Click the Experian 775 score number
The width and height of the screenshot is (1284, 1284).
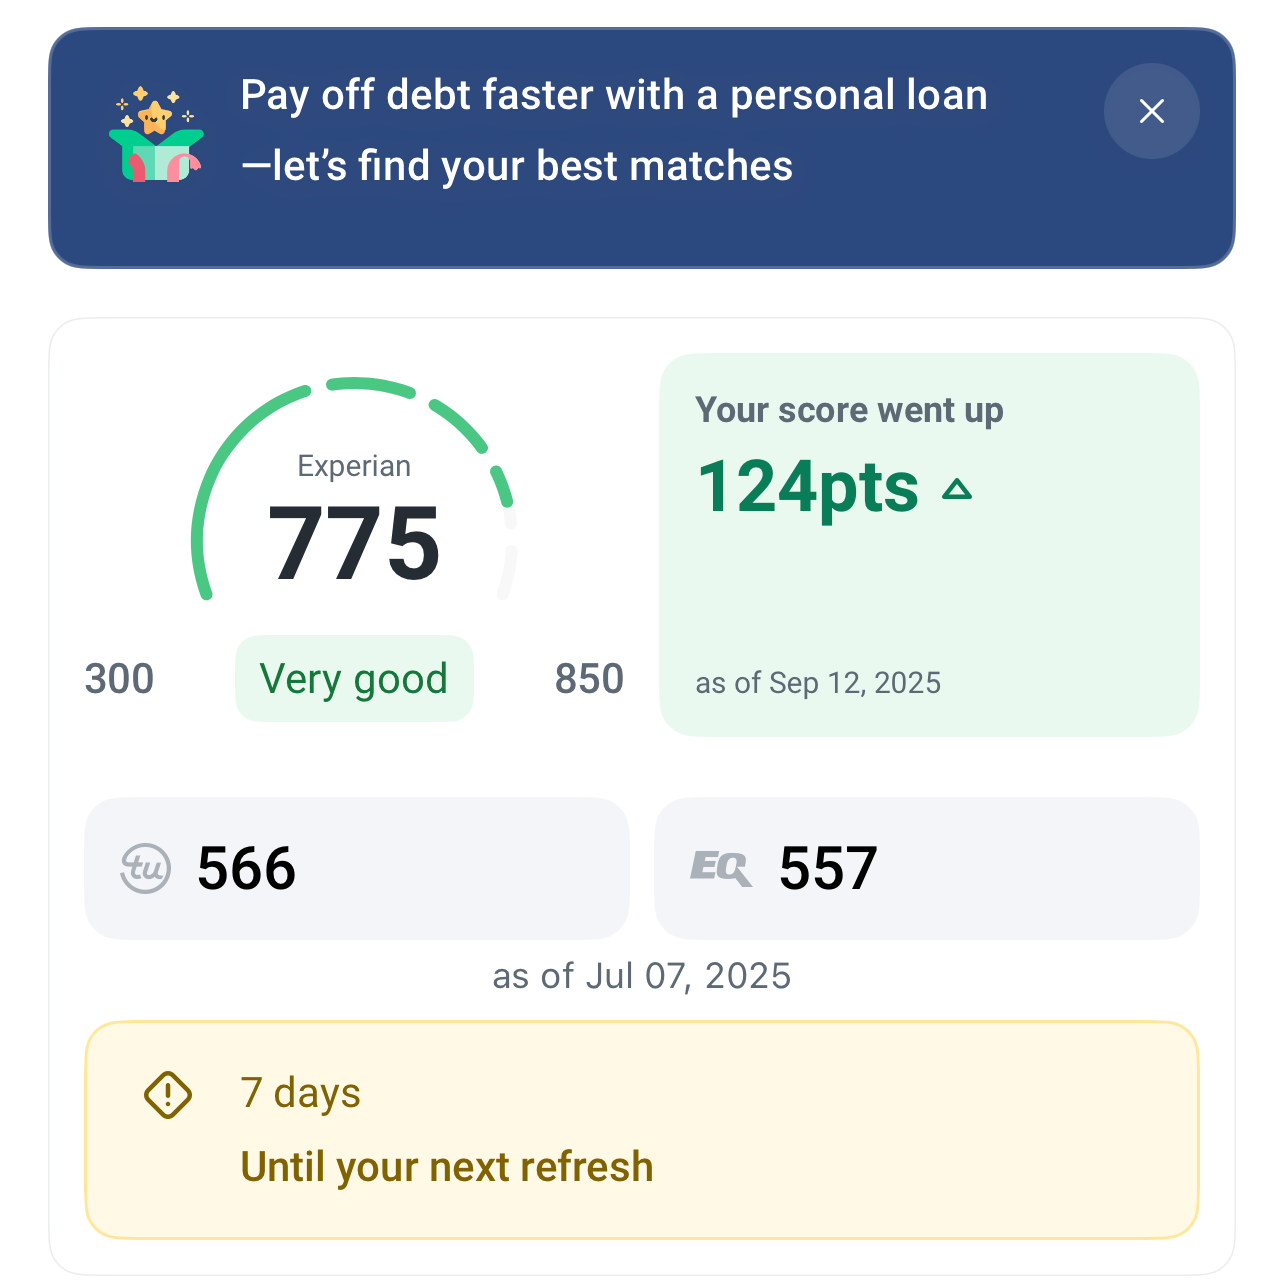(x=354, y=543)
